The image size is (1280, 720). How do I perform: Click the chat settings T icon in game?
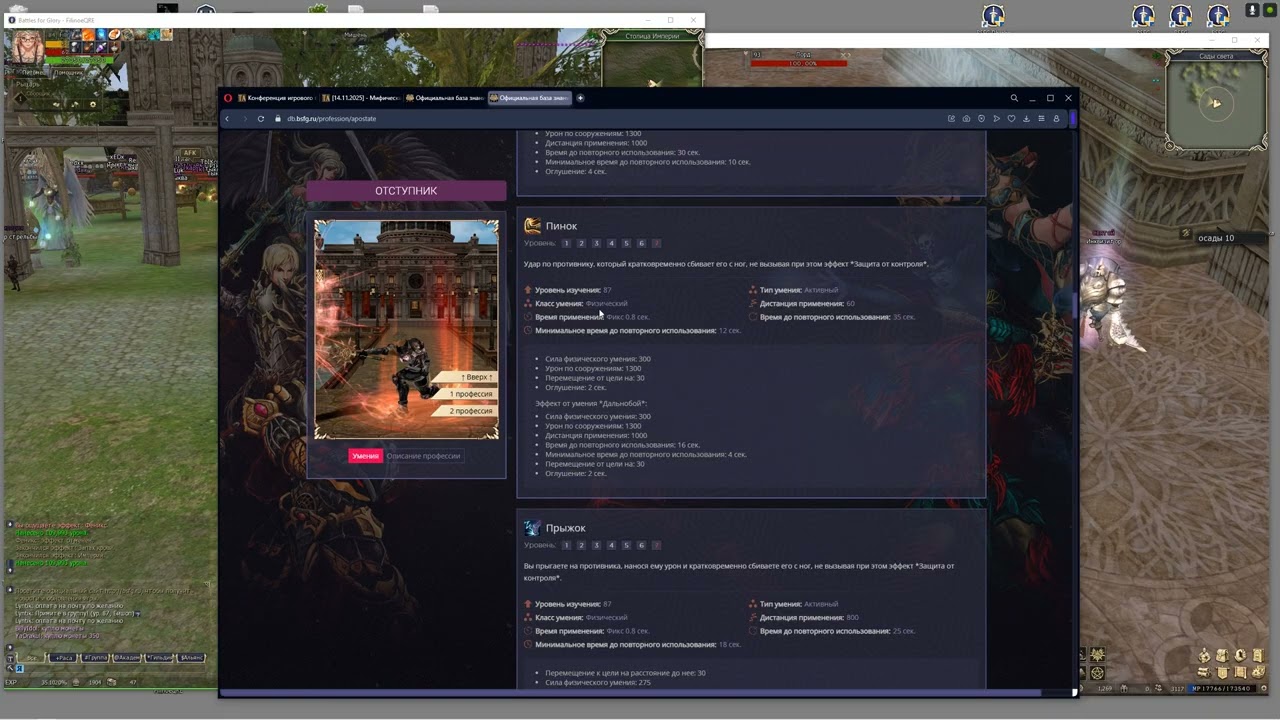tap(12, 658)
